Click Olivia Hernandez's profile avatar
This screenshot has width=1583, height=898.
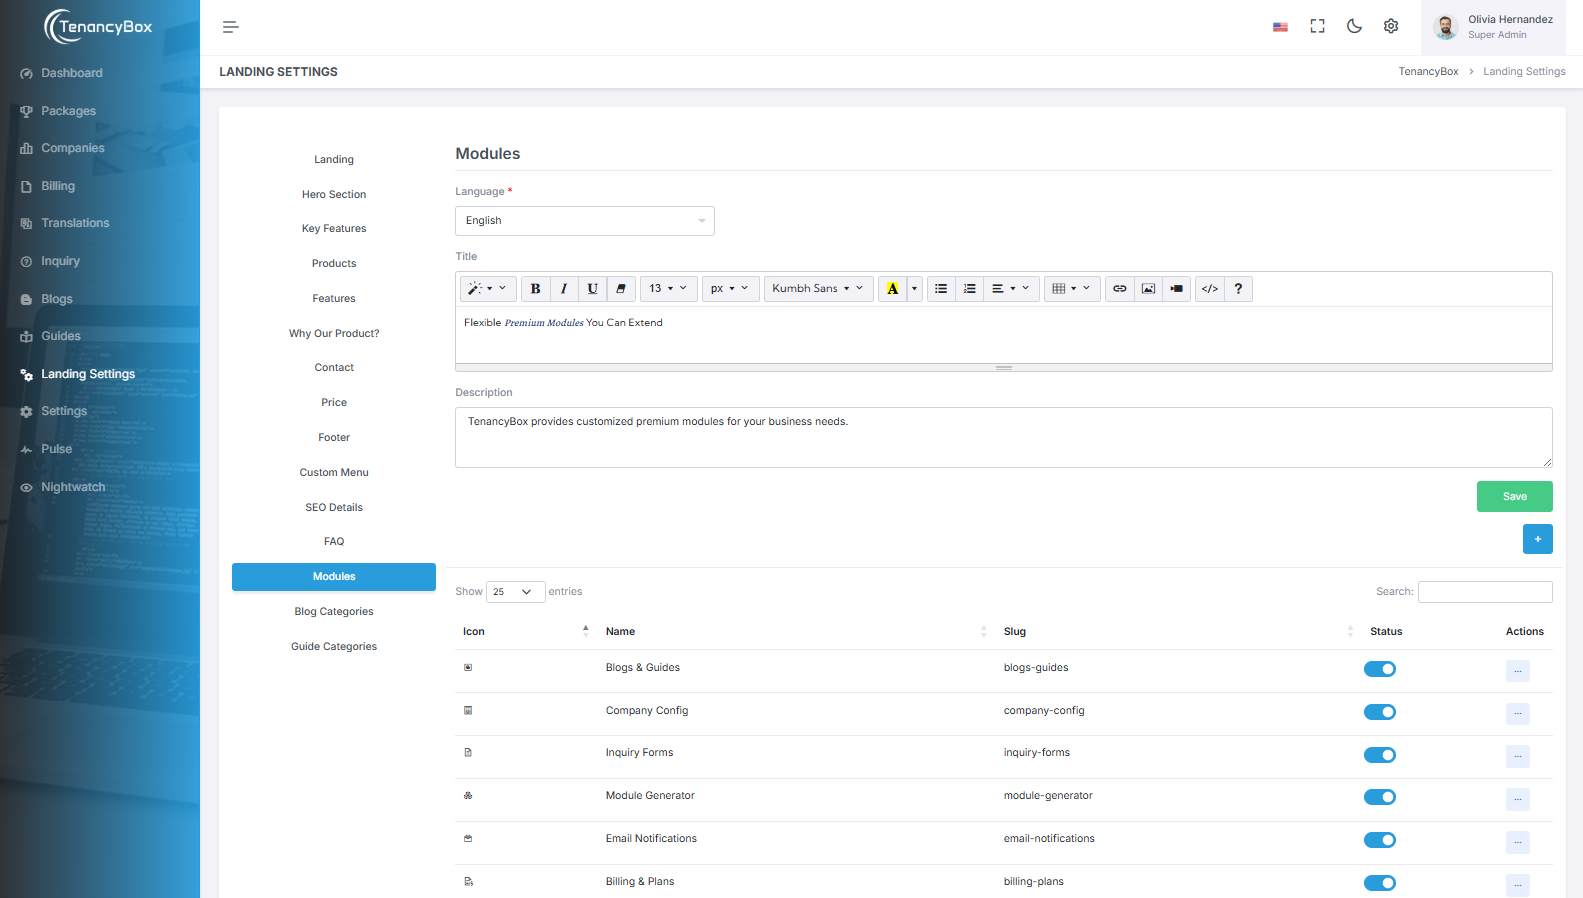1446,27
